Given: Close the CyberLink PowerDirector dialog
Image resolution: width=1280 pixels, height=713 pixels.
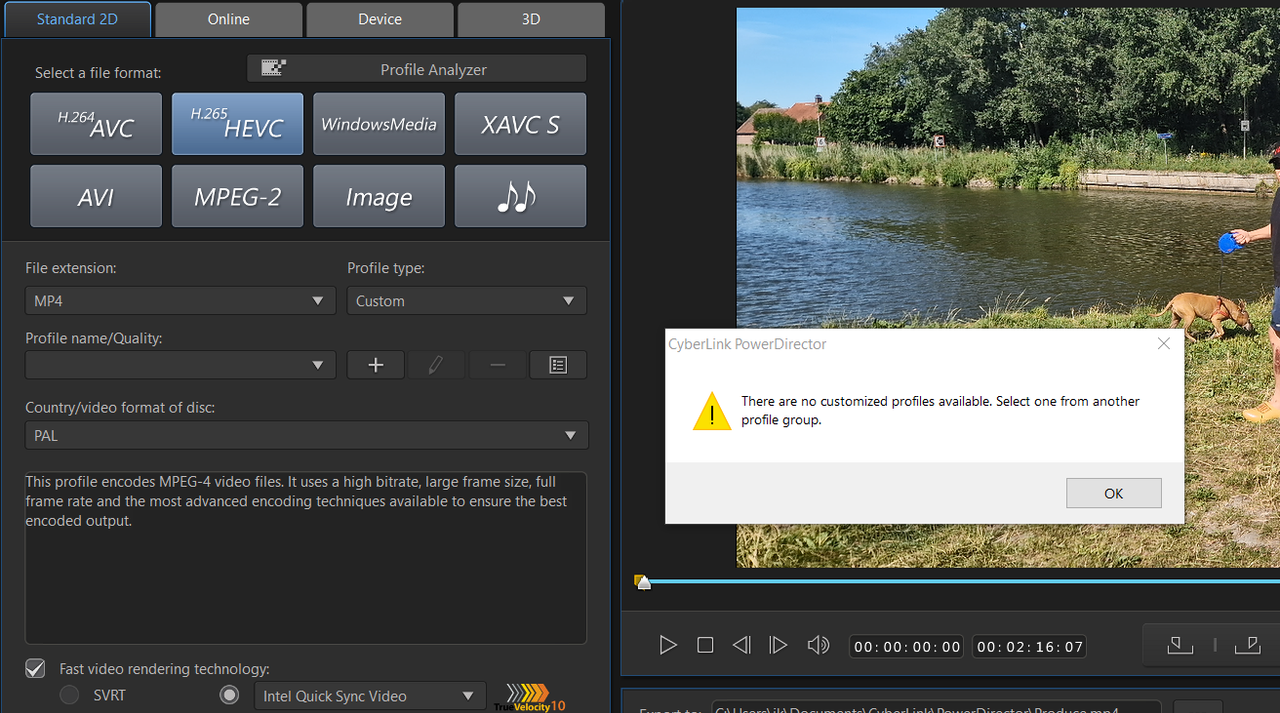Looking at the screenshot, I should click(x=1163, y=344).
